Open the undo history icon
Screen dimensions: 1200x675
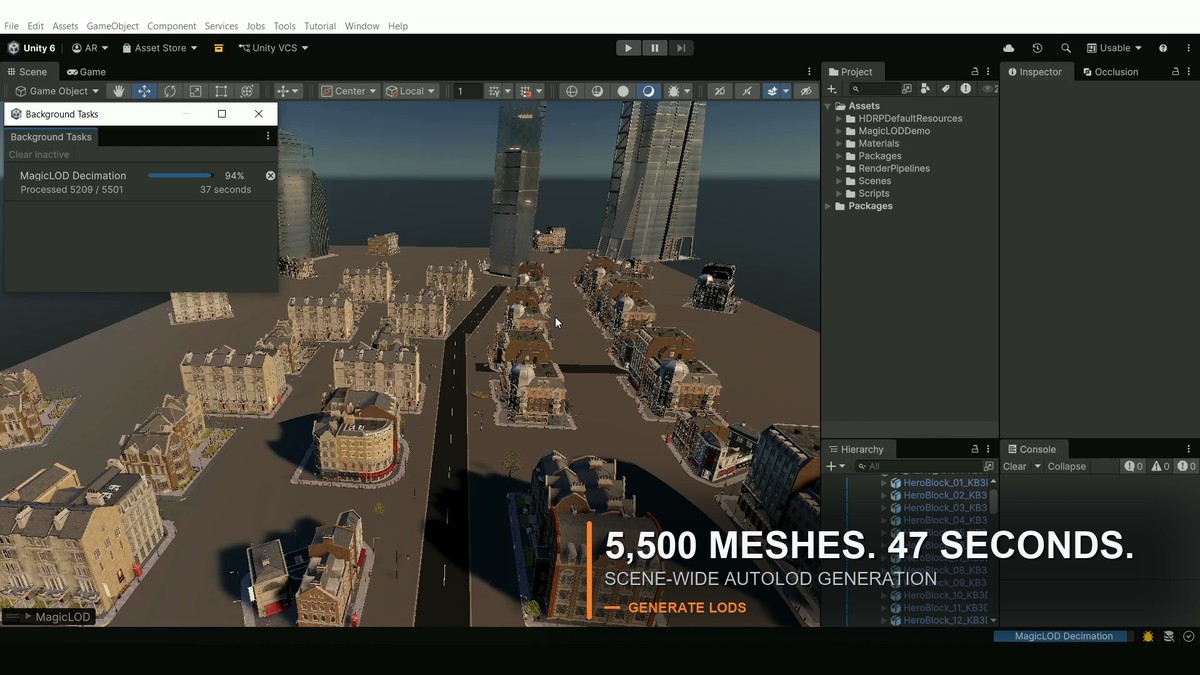click(1037, 48)
